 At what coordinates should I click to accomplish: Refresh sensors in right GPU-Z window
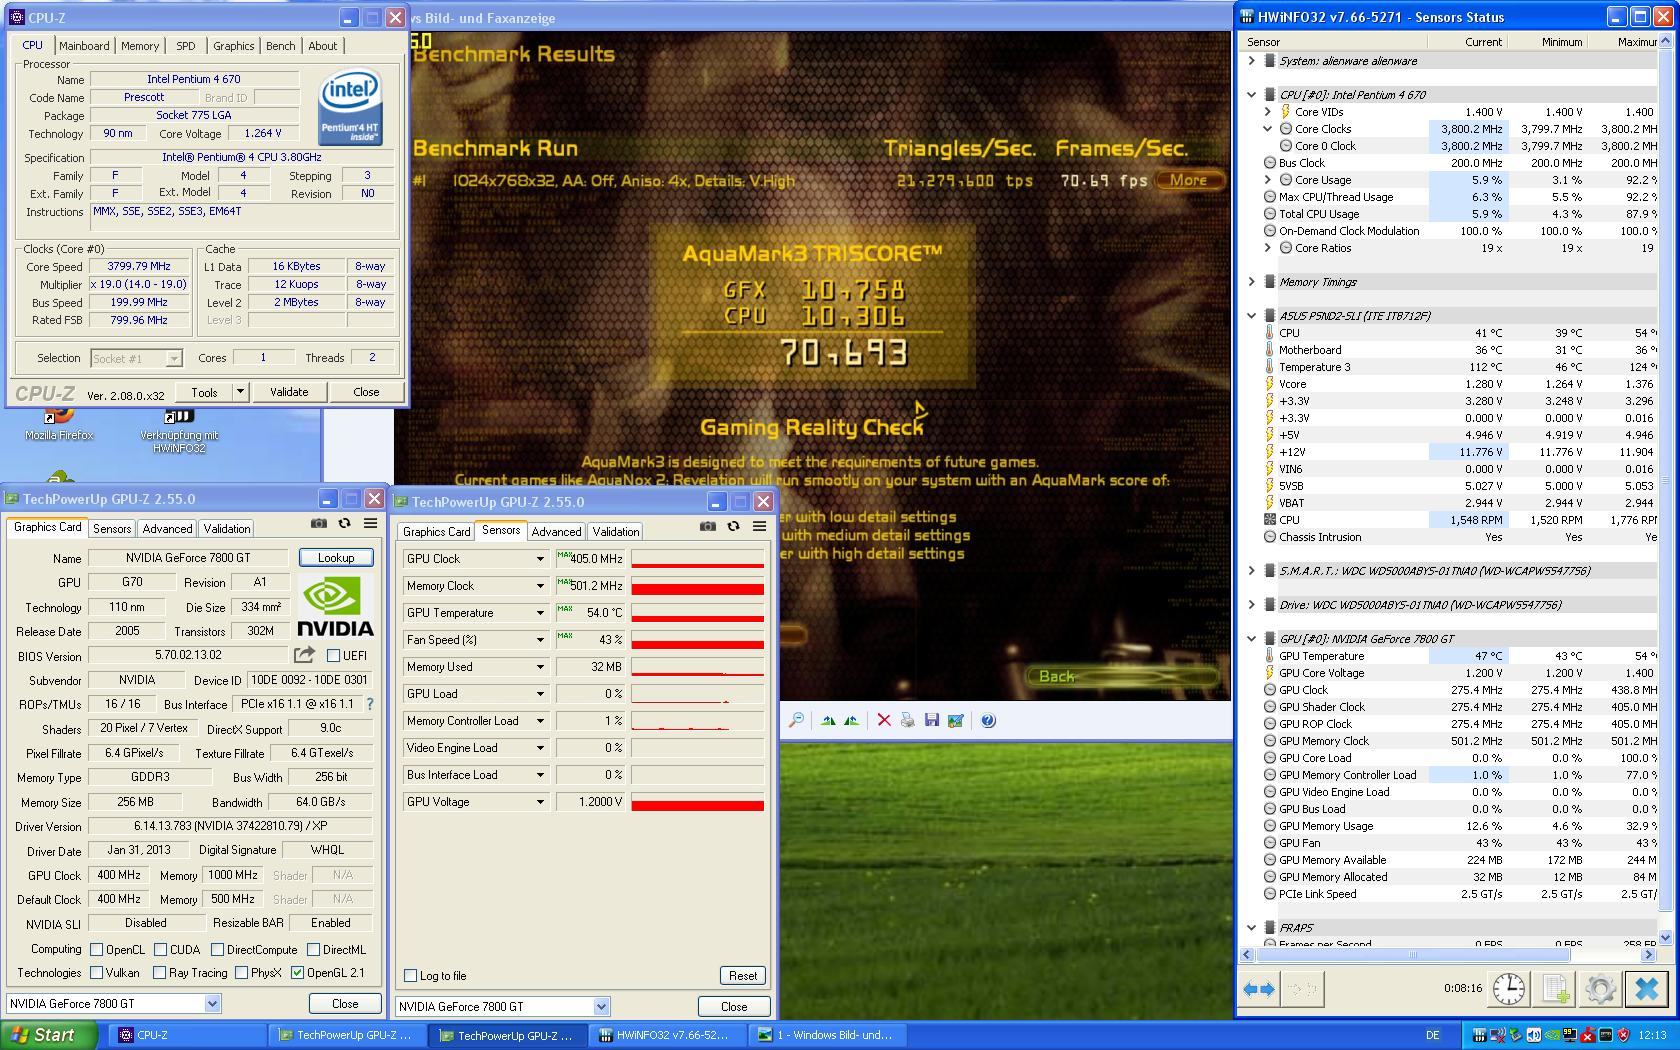pos(733,526)
